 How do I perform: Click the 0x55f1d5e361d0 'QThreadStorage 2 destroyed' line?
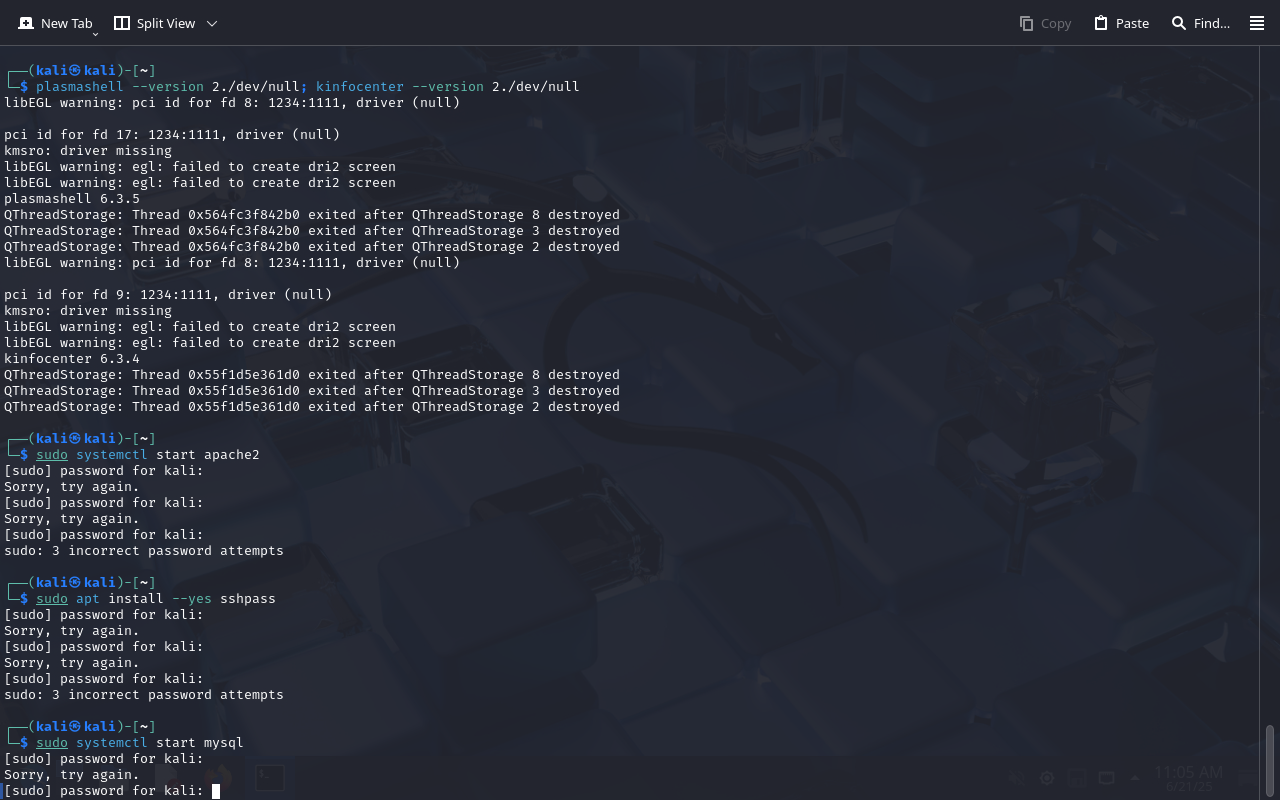click(312, 406)
